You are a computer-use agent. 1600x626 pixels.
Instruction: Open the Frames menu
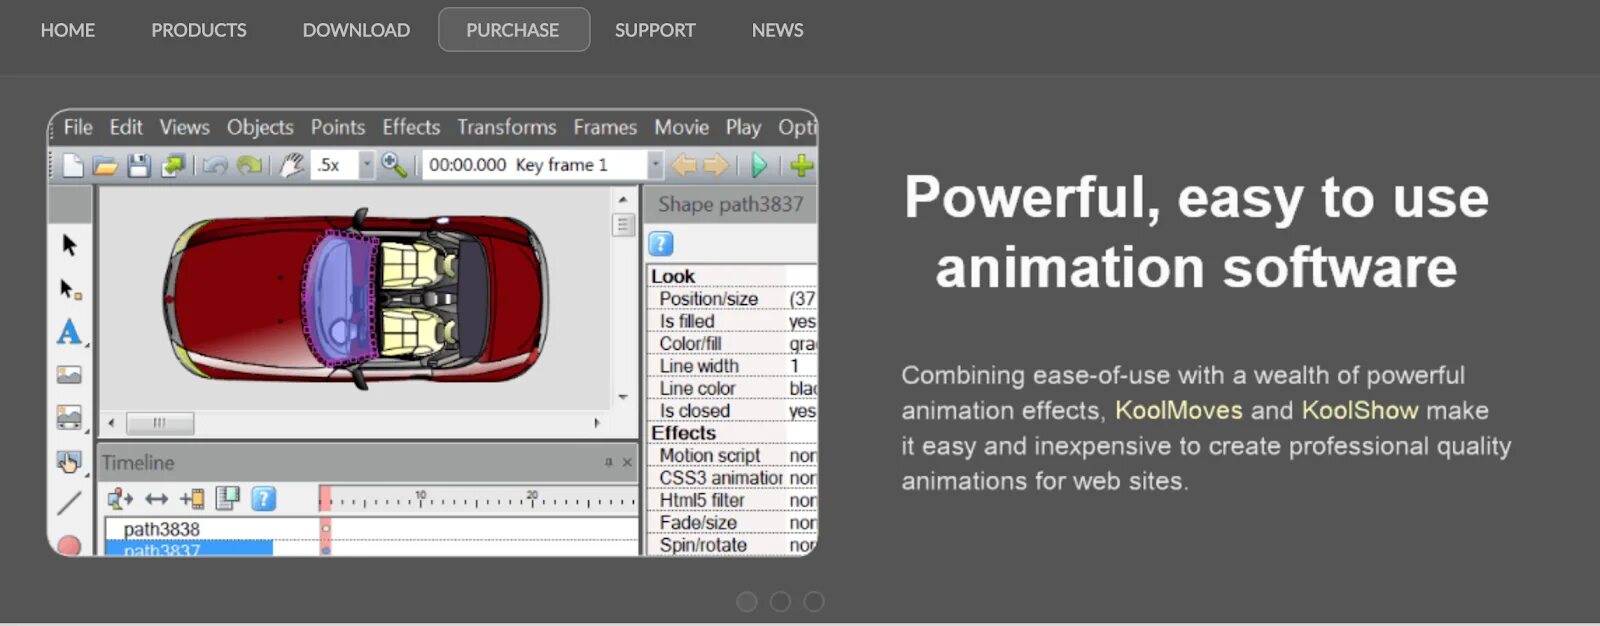[x=605, y=127]
